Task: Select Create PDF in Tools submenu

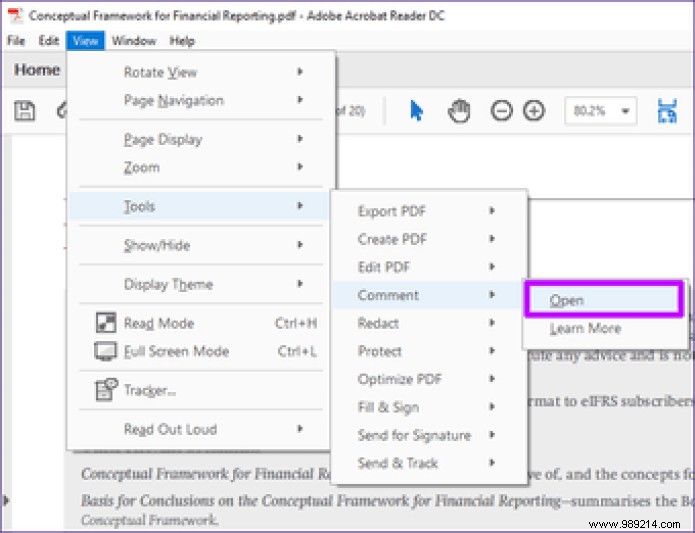Action: tap(429, 239)
